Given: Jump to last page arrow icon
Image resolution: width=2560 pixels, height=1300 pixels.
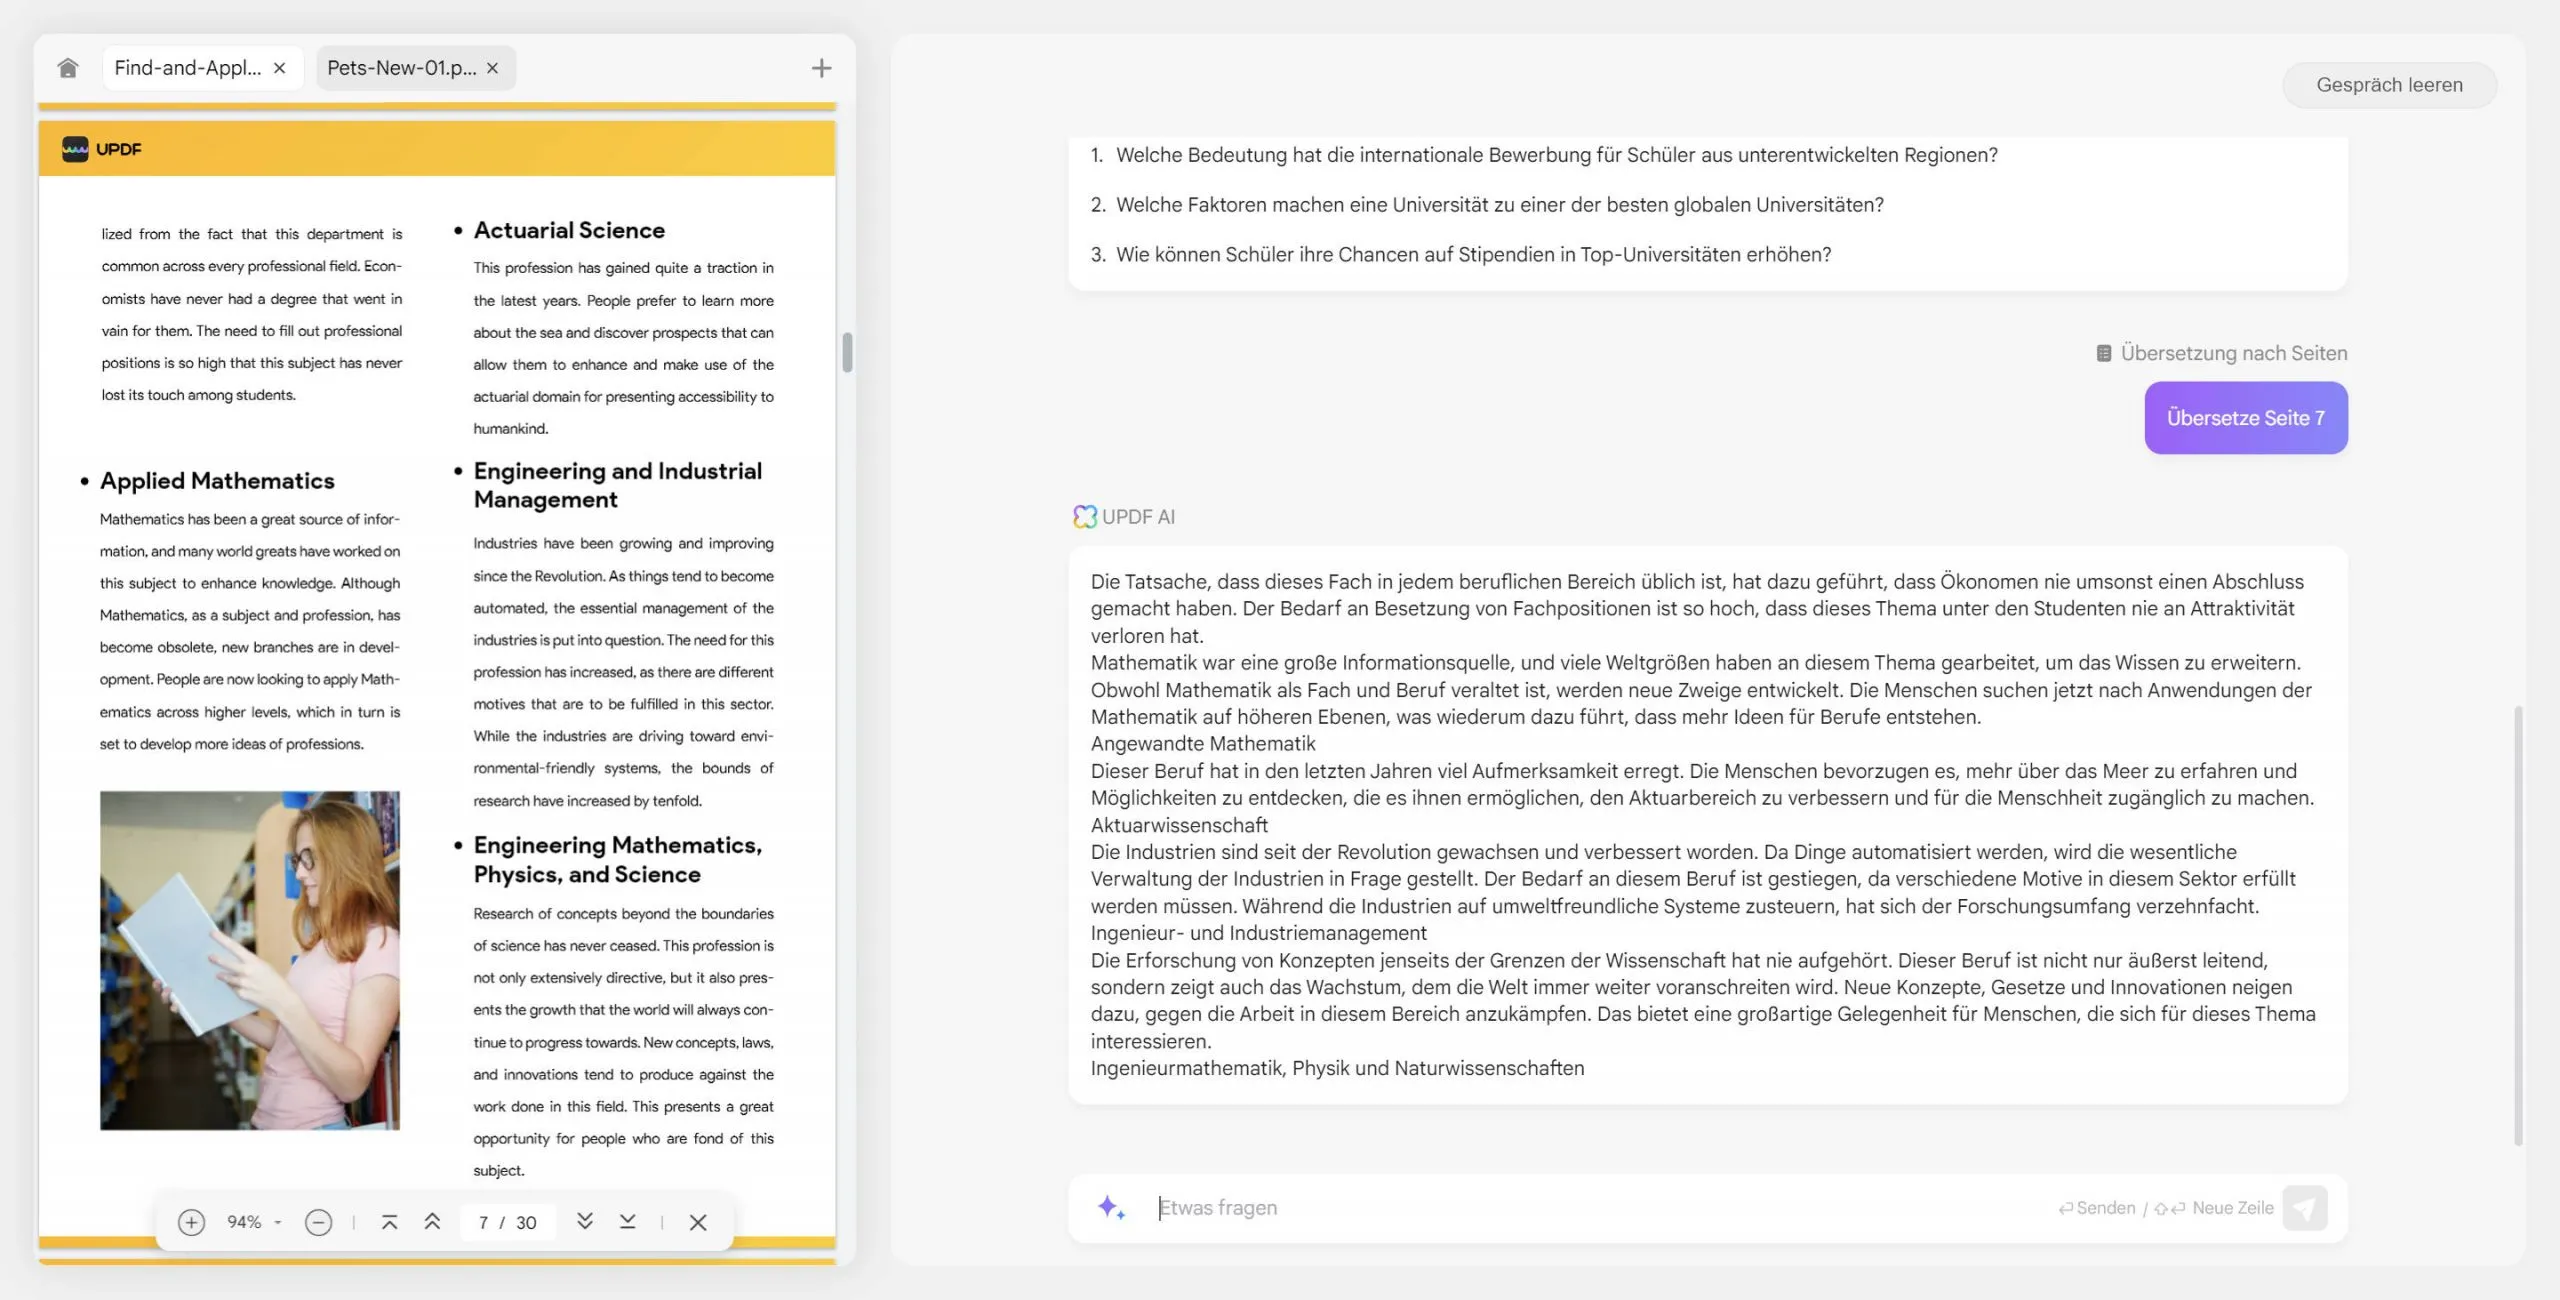Looking at the screenshot, I should (x=627, y=1222).
